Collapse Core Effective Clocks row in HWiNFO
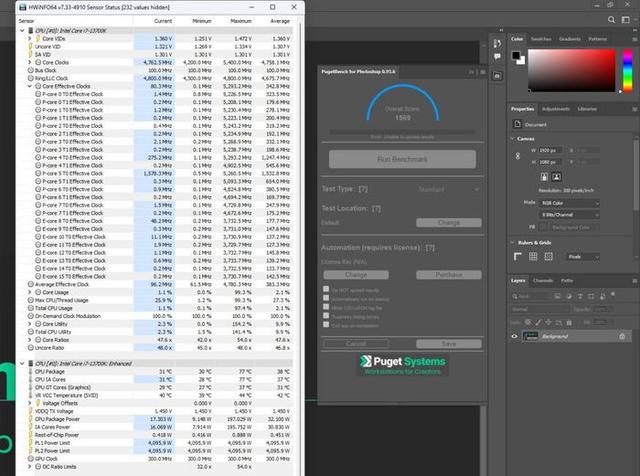Image resolution: width=640 pixels, height=476 pixels. pyautogui.click(x=29, y=86)
